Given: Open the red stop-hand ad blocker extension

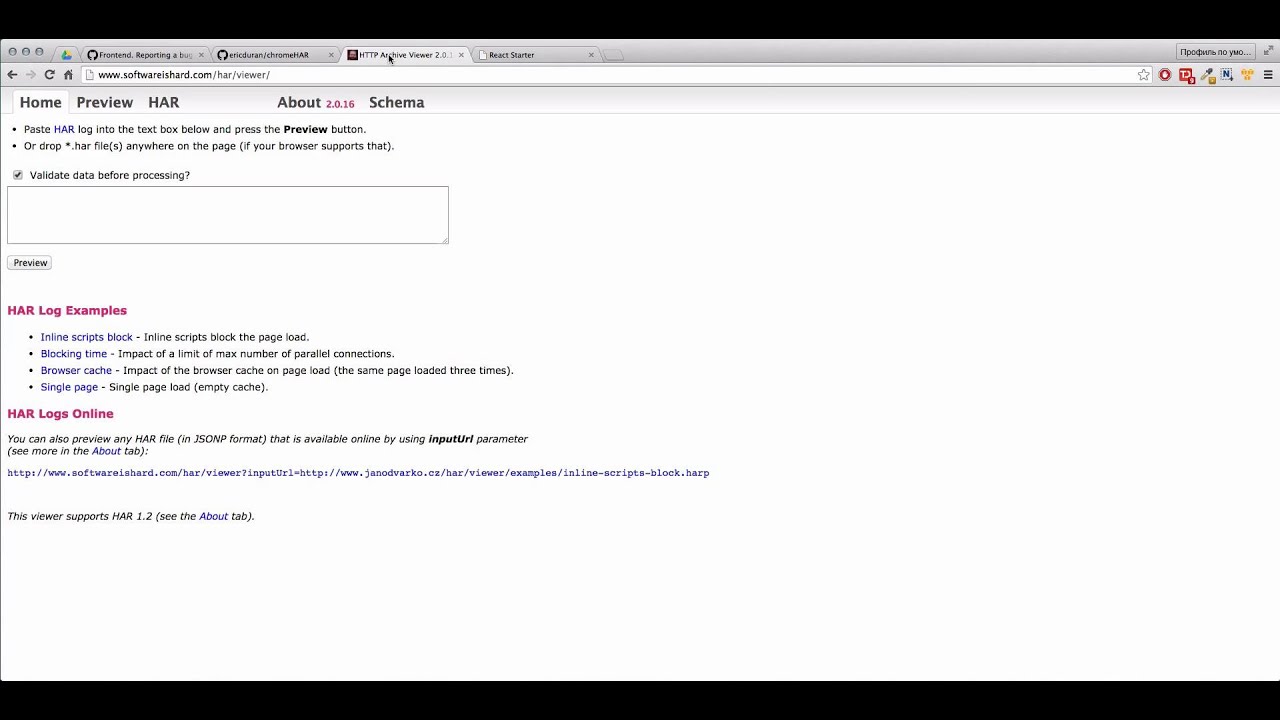Looking at the screenshot, I should (1165, 75).
